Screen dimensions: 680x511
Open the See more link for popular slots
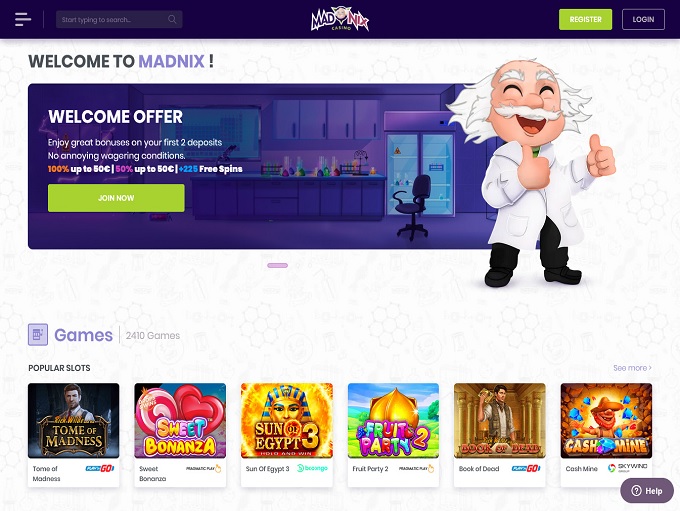(x=632, y=368)
